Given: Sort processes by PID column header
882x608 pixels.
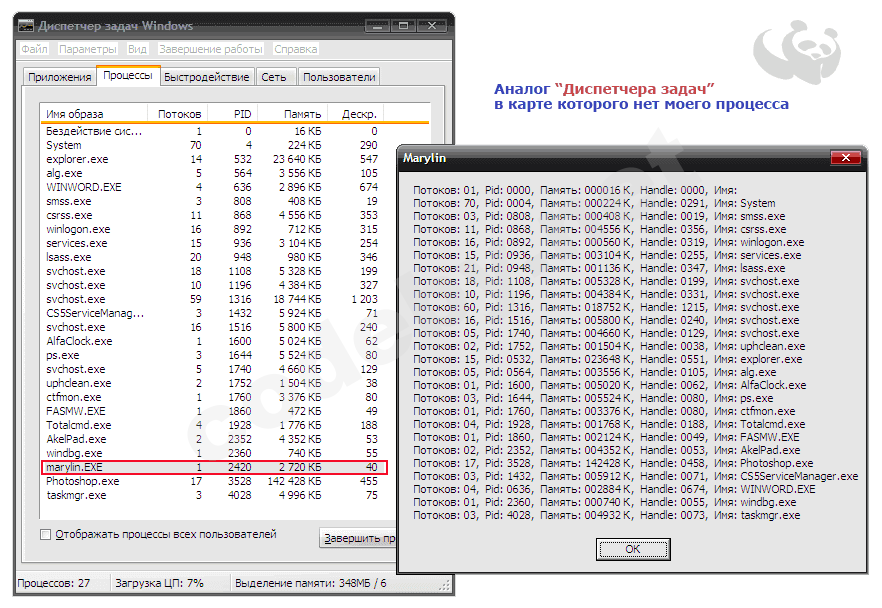Looking at the screenshot, I should point(241,114).
